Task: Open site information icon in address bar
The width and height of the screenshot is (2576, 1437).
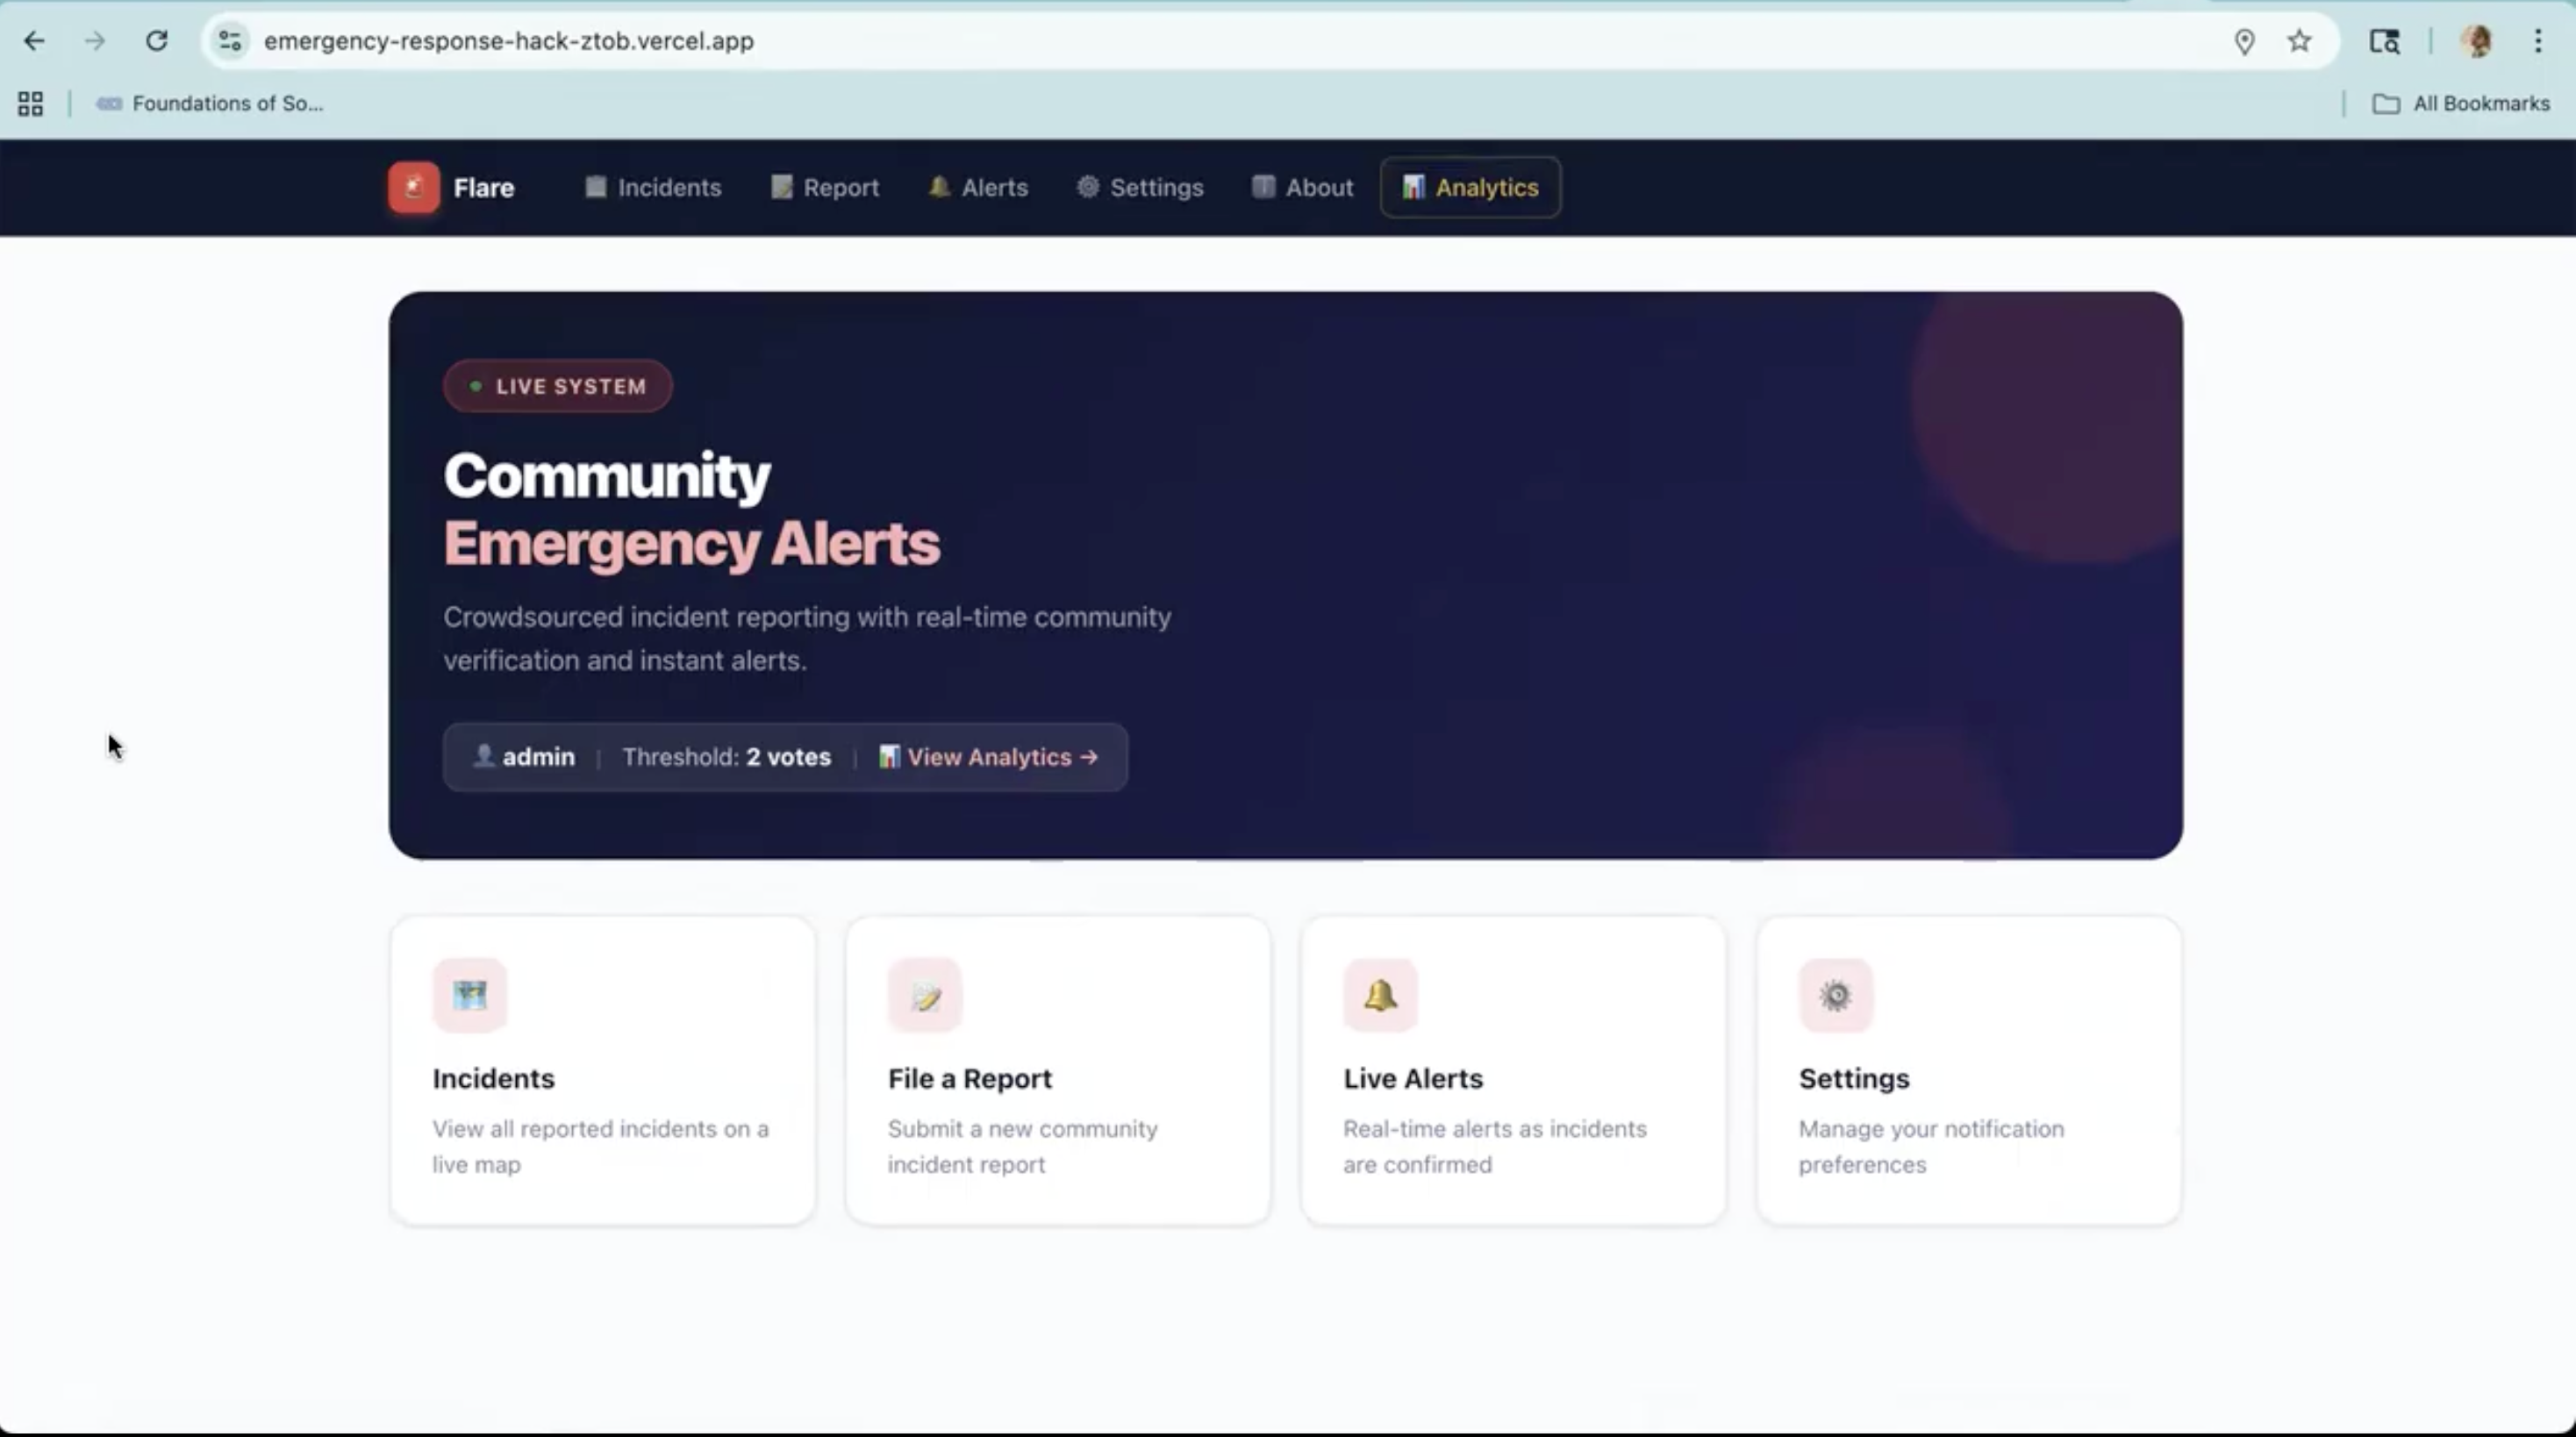Action: pos(230,41)
